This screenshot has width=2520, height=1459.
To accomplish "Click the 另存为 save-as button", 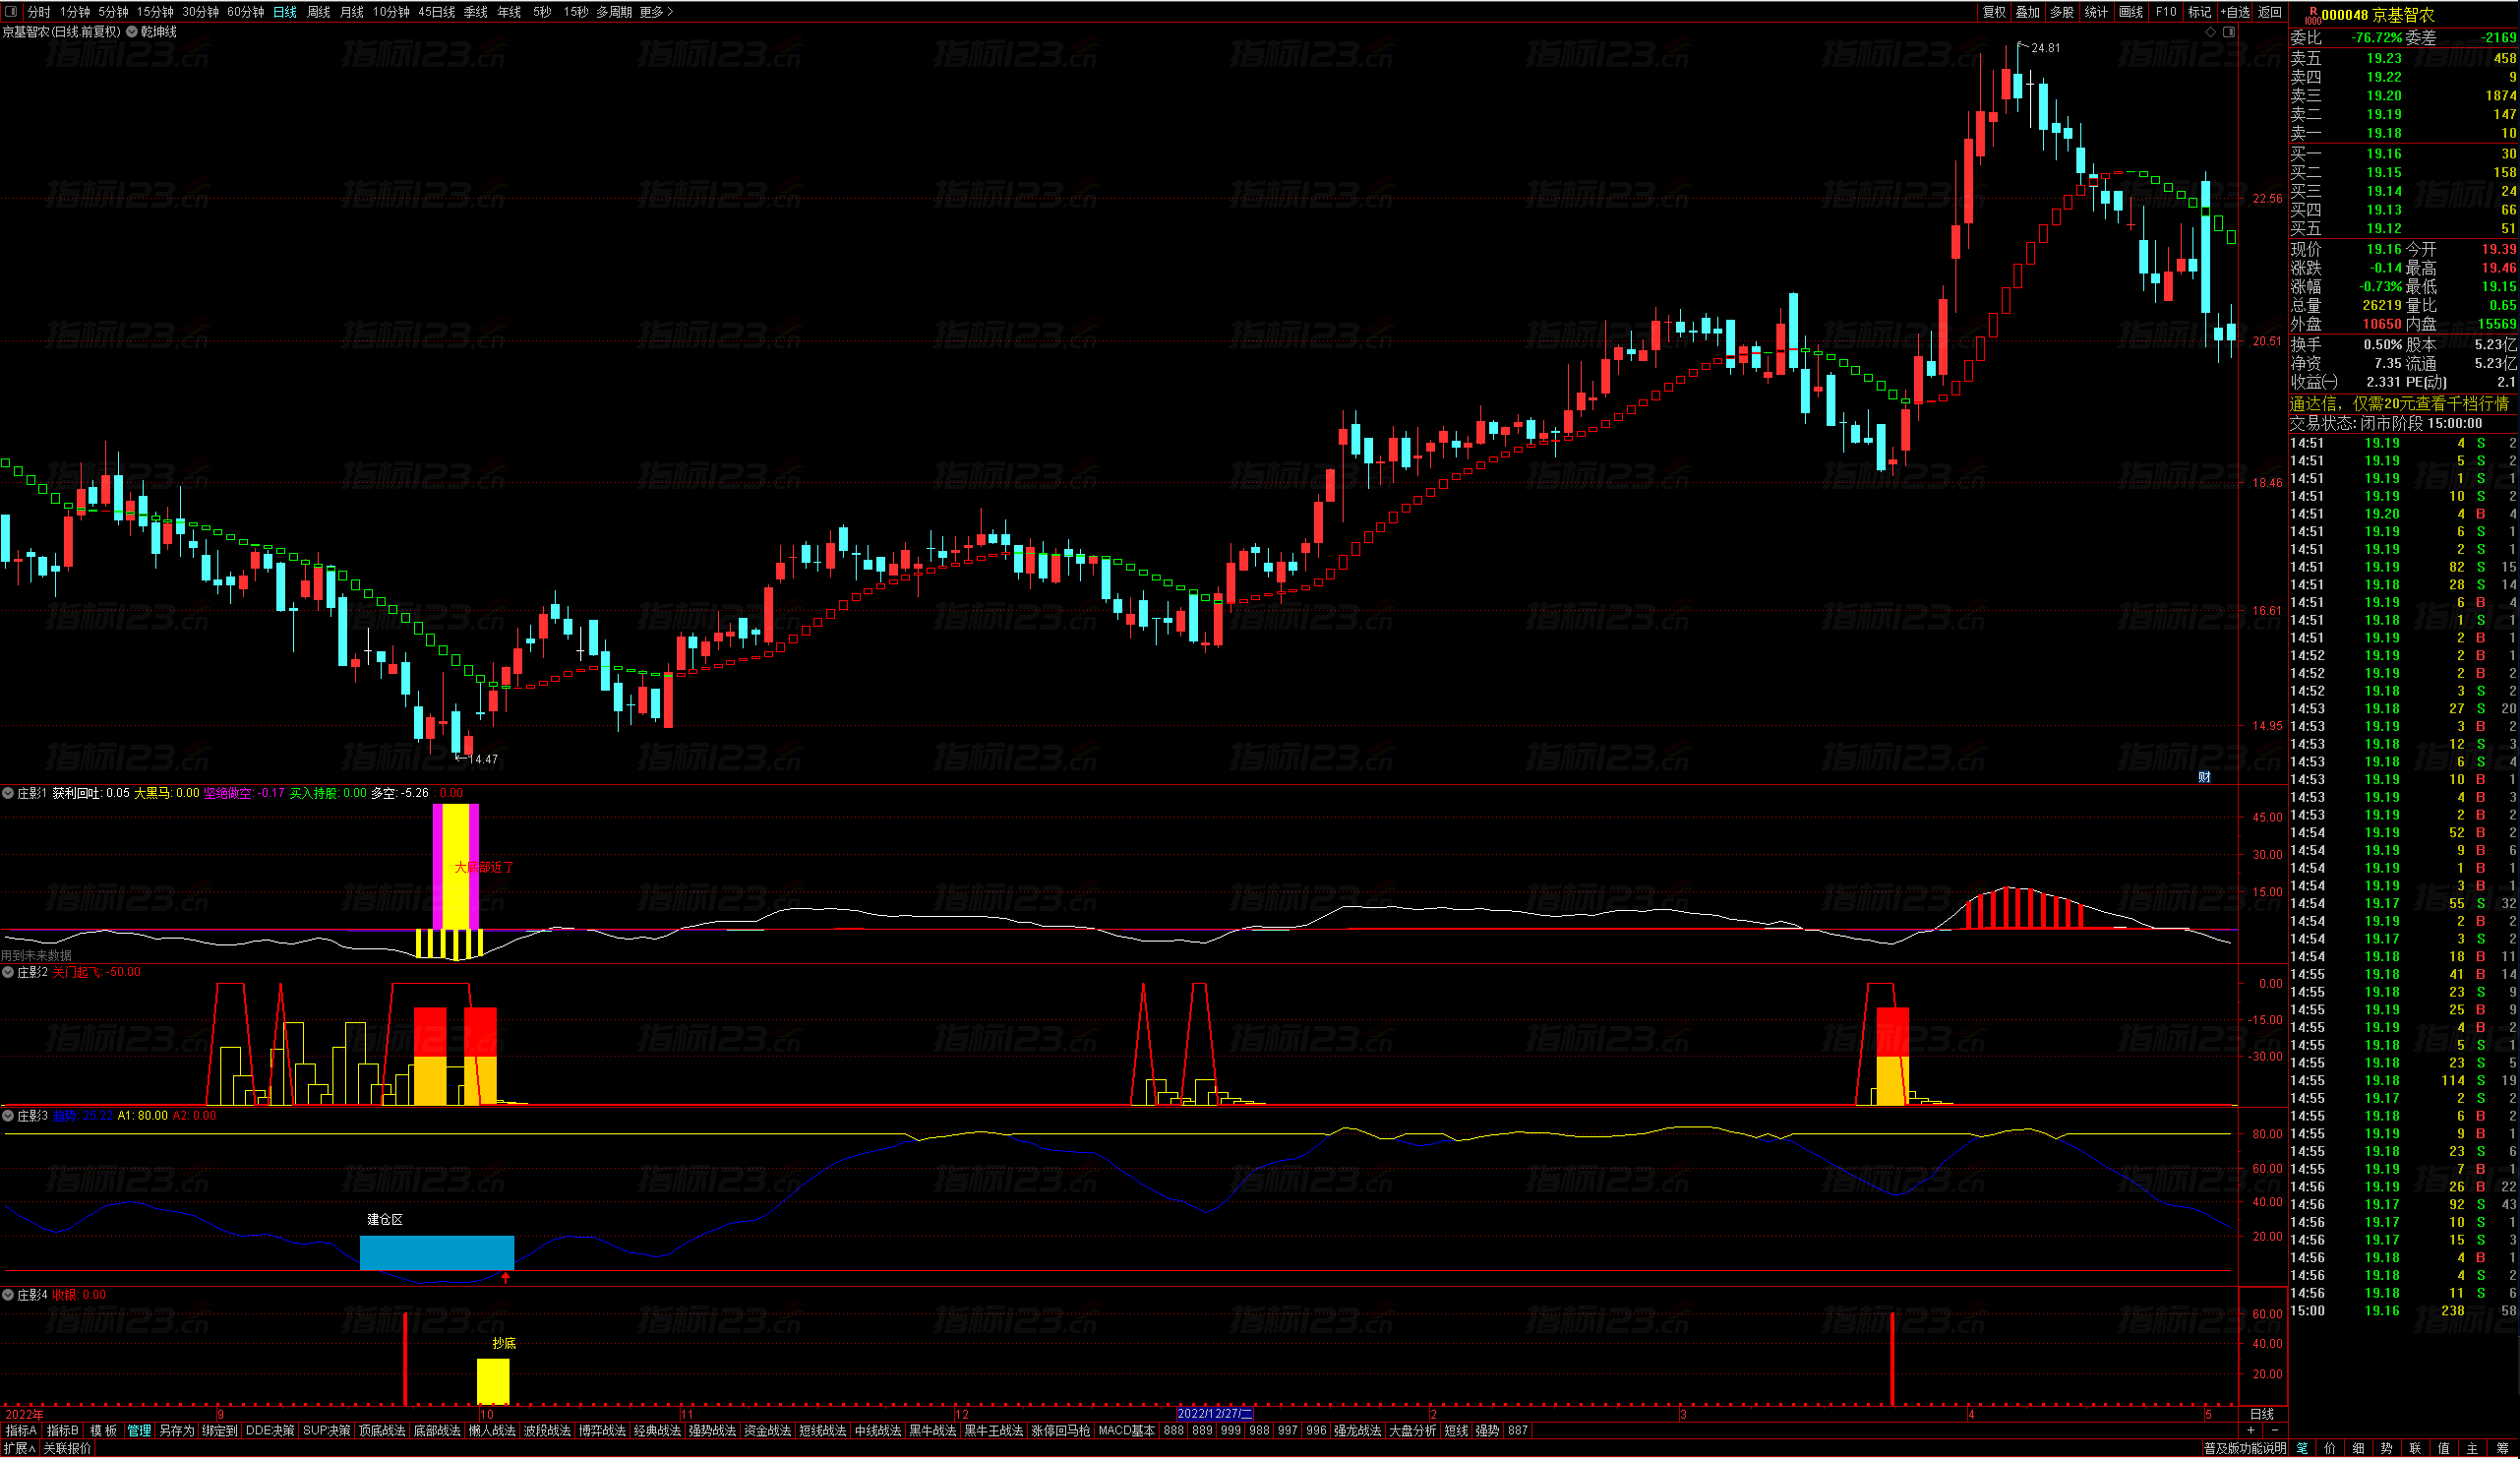I will click(x=177, y=1432).
